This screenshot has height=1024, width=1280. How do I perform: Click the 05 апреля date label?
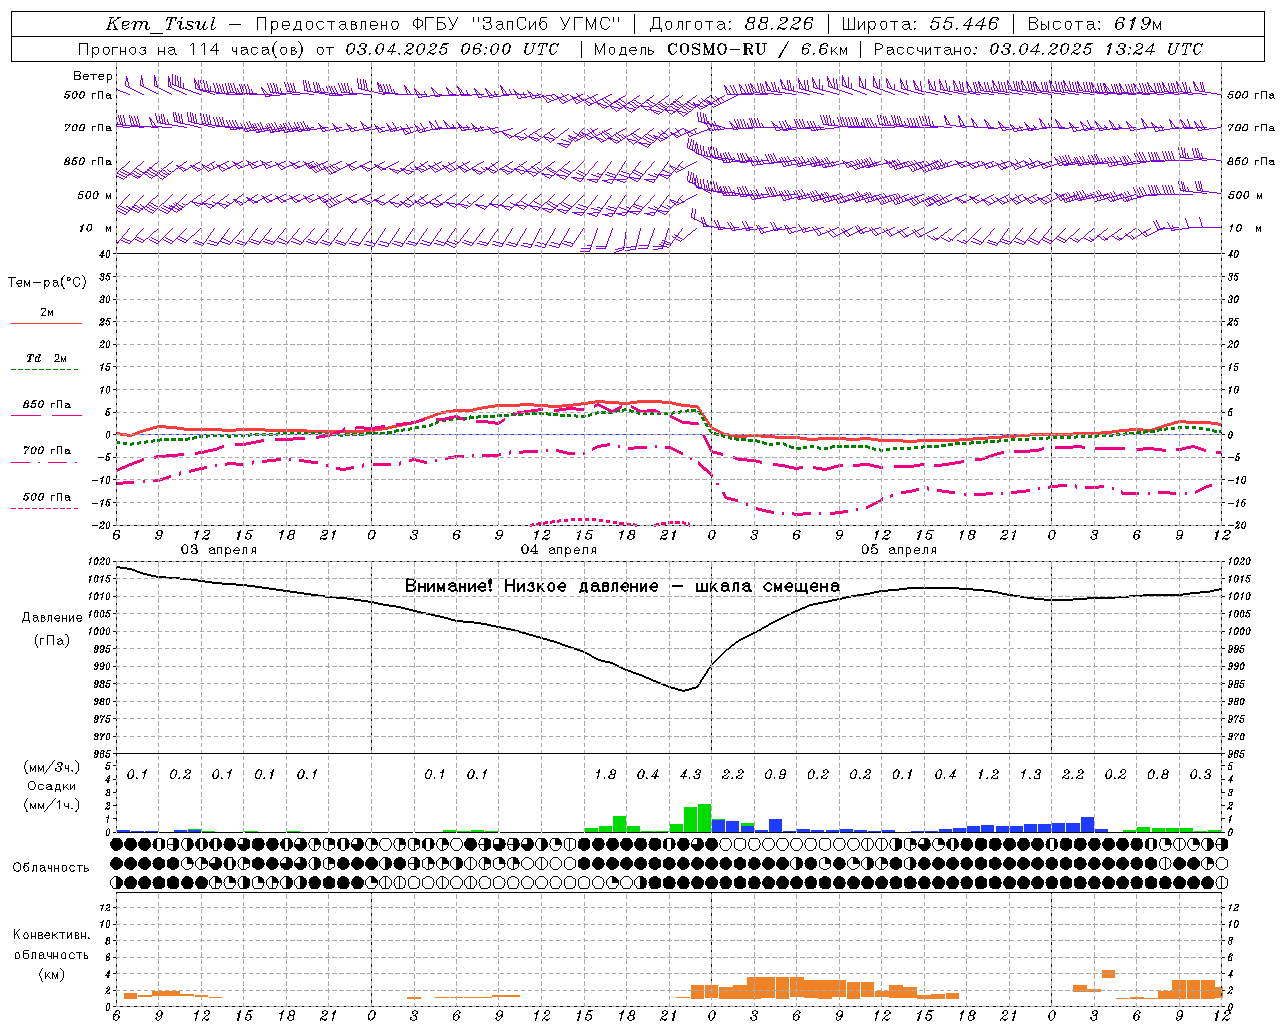(x=899, y=550)
